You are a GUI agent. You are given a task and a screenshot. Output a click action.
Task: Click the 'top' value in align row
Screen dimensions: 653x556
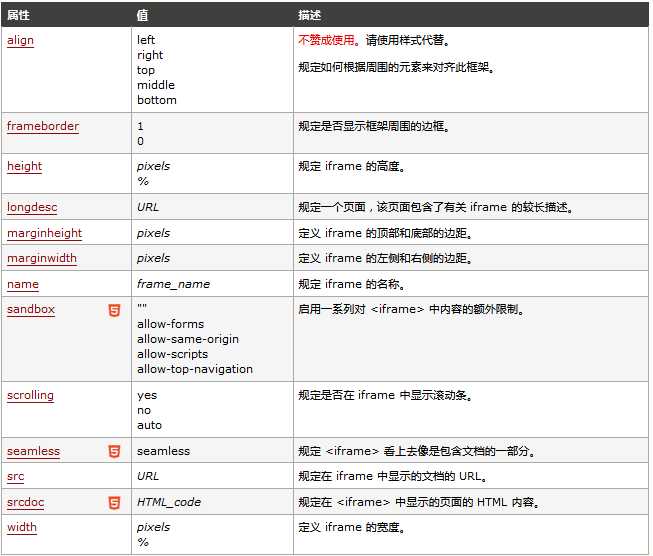(146, 70)
